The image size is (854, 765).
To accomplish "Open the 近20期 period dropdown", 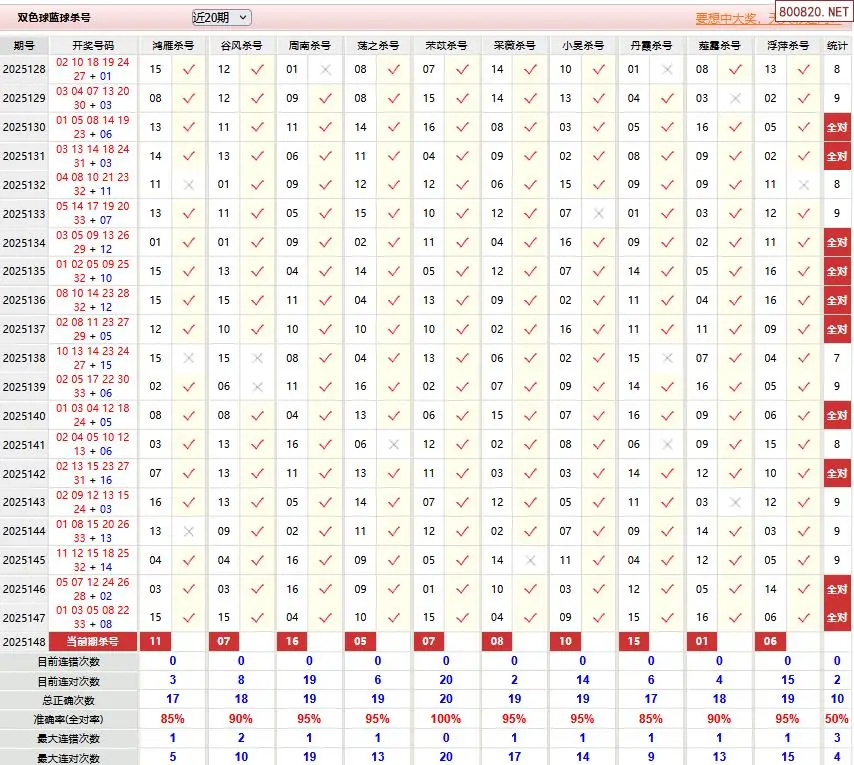I will click(x=221, y=17).
